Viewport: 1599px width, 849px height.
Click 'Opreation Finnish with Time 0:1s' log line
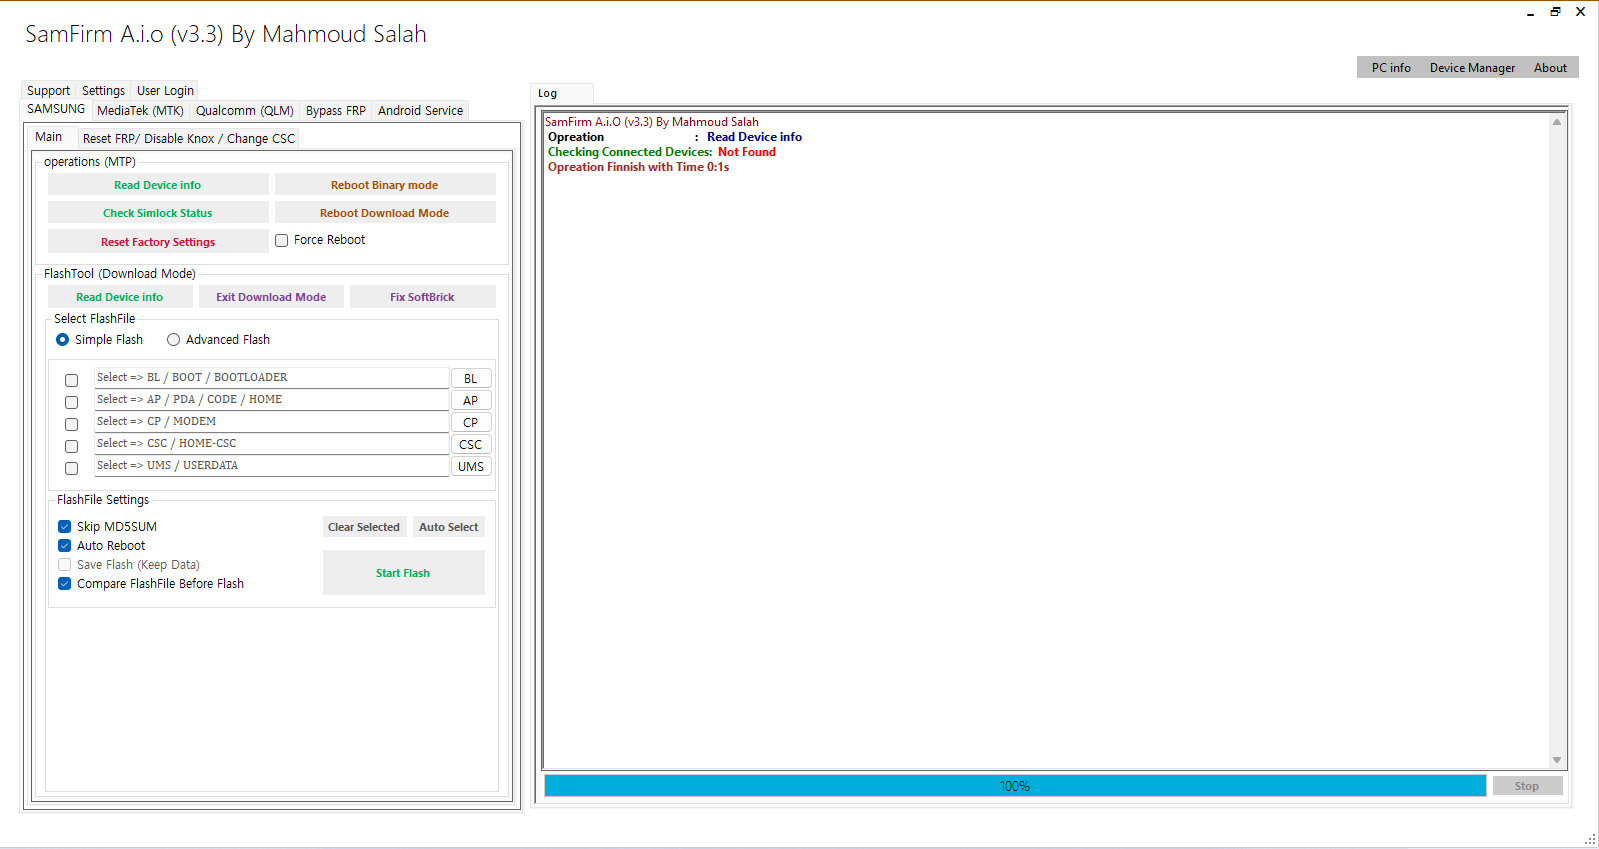[638, 167]
